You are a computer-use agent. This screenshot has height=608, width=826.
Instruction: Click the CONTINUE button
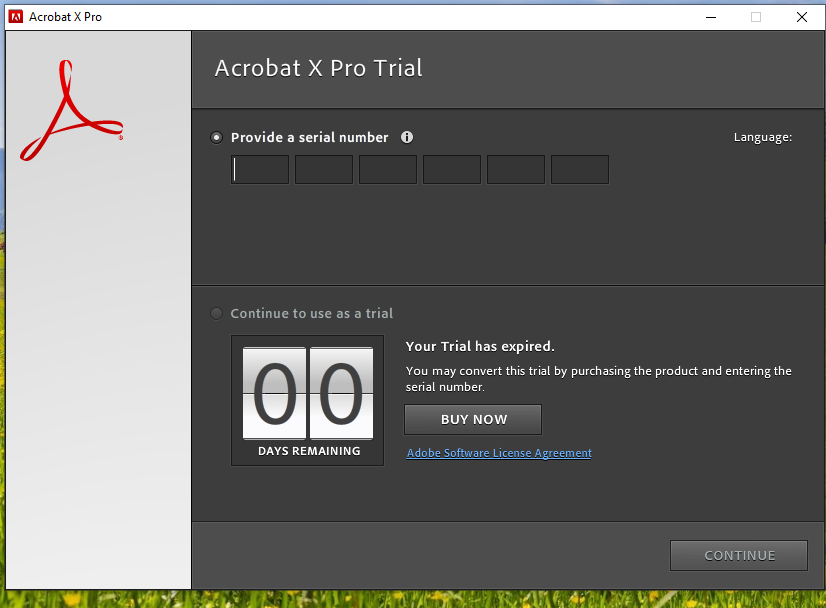[x=739, y=555]
